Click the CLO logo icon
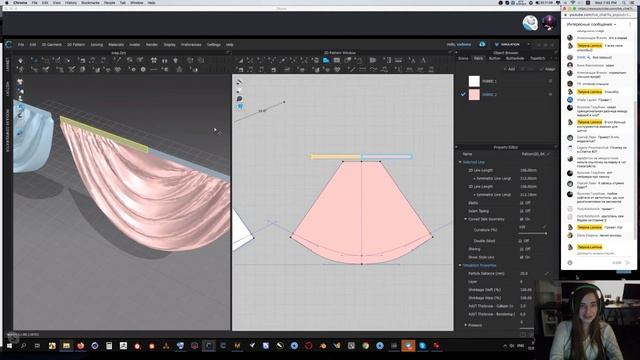The image size is (640, 360). point(9,44)
